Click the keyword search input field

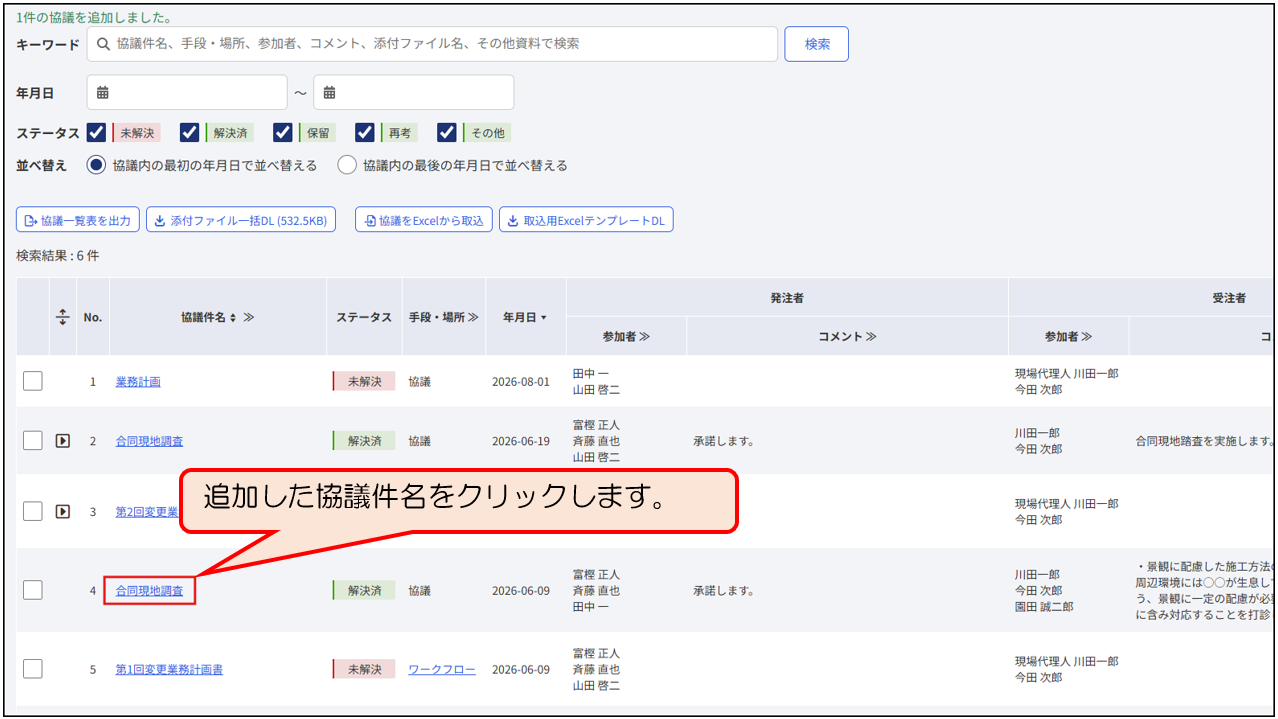click(x=432, y=44)
